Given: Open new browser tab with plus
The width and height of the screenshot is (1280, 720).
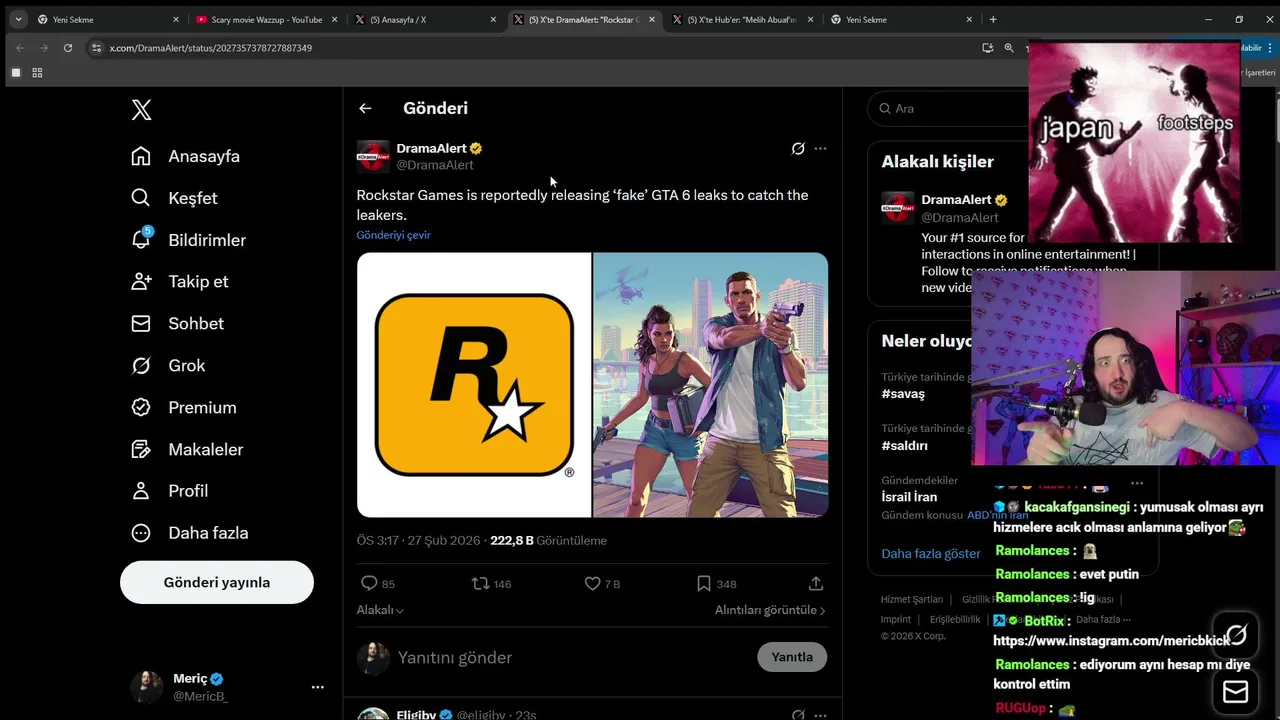Looking at the screenshot, I should pos(993,19).
